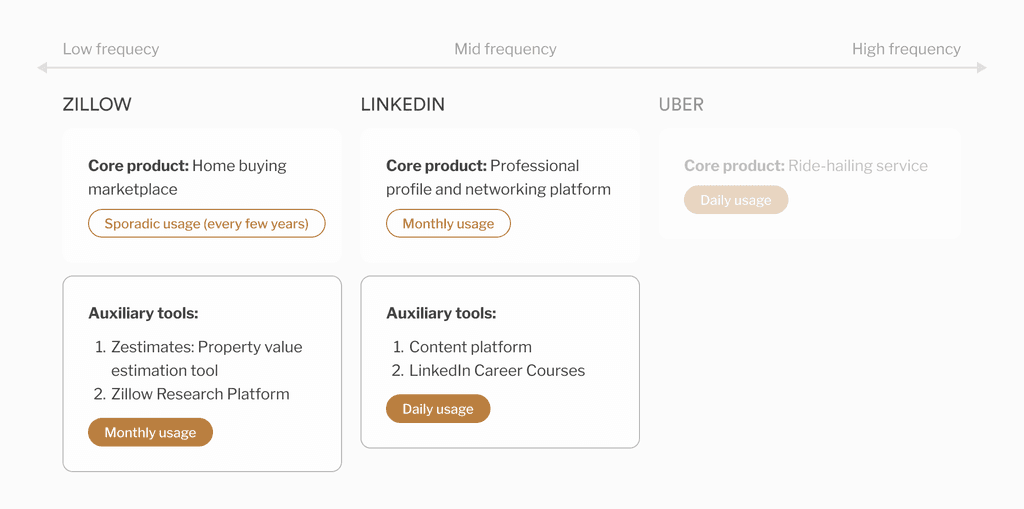
Task: Click the outlined 'Monthly usage' badge under LinkedIn
Action: (x=448, y=224)
